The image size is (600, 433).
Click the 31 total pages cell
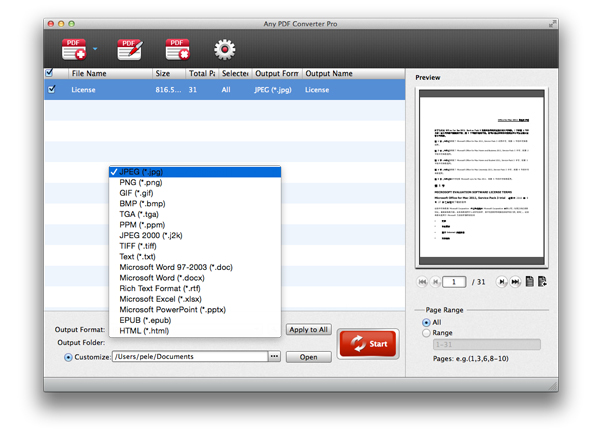click(x=192, y=90)
